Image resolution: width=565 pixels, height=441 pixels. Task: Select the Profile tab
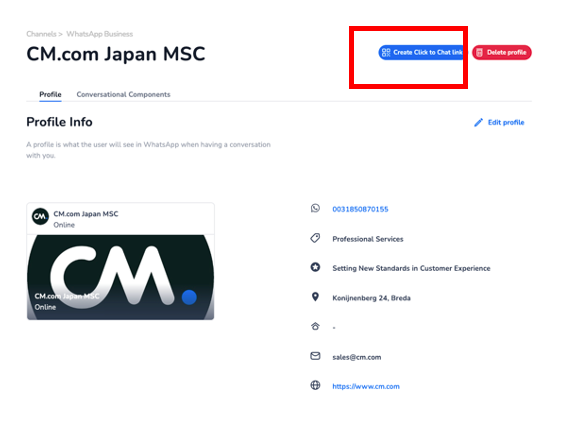tap(50, 94)
